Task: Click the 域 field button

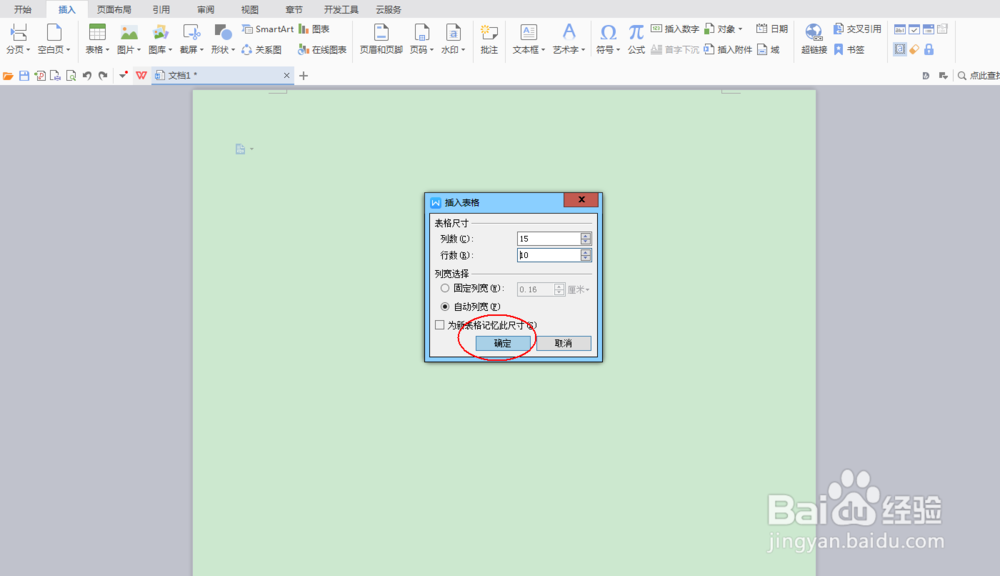Action: click(x=768, y=49)
